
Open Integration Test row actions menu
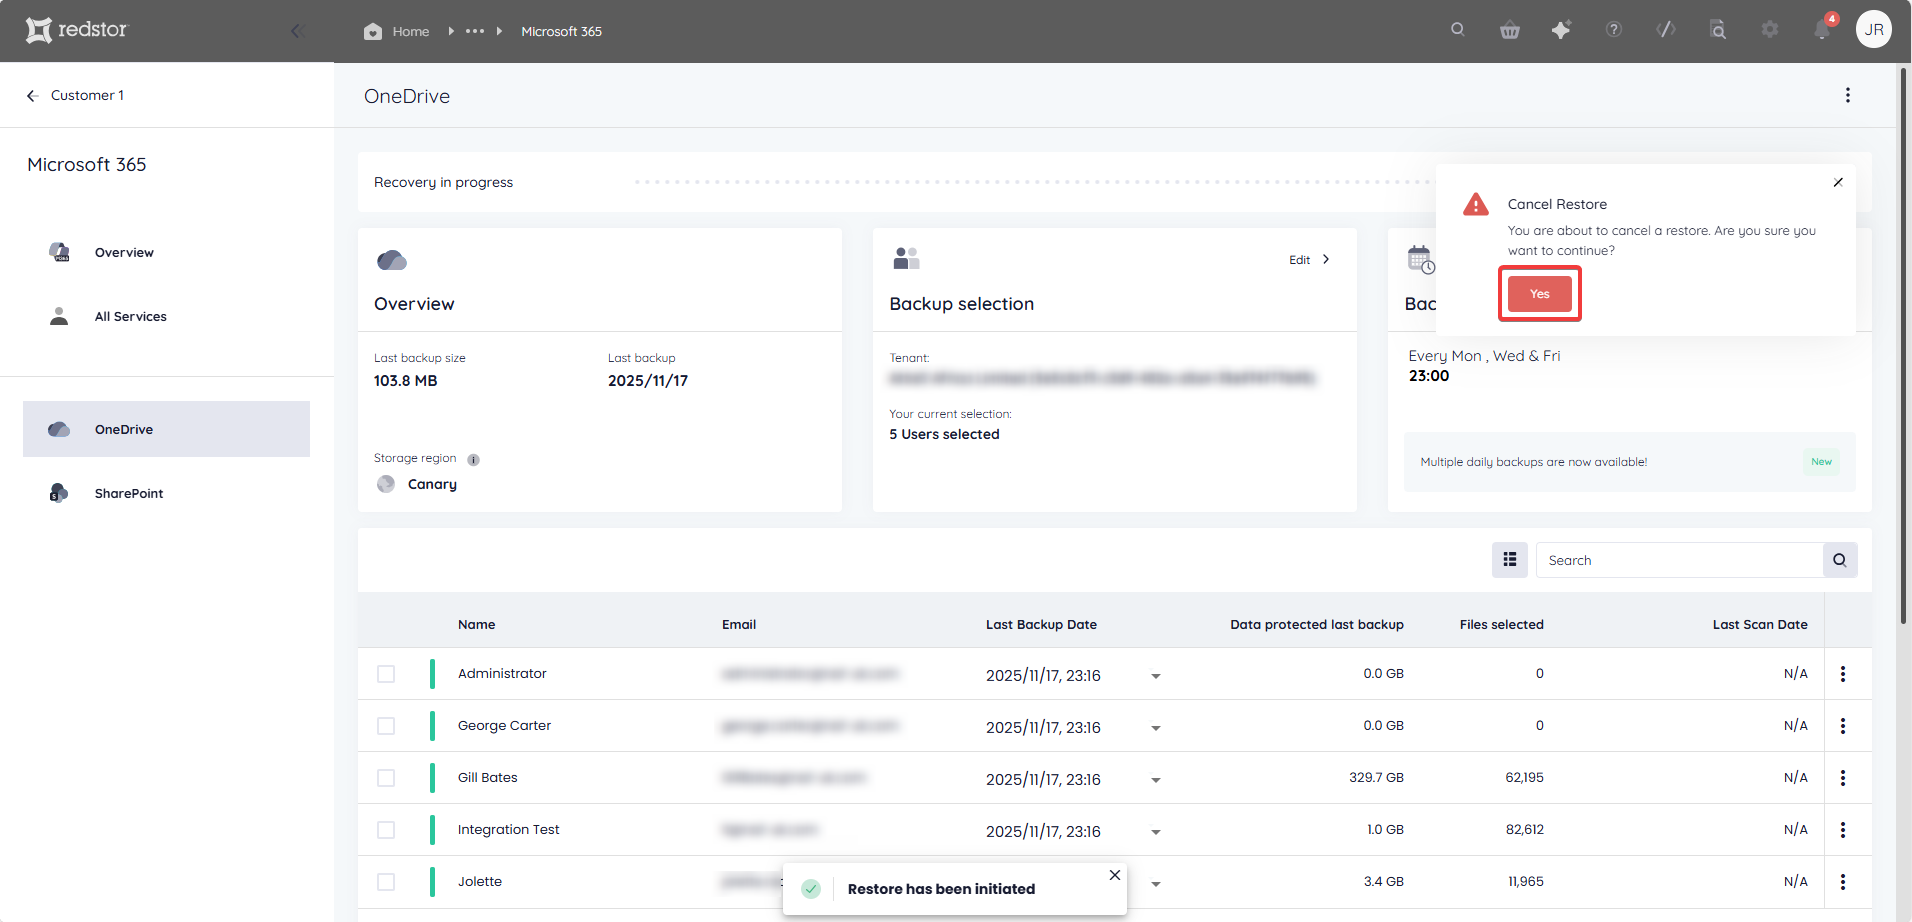point(1843,830)
